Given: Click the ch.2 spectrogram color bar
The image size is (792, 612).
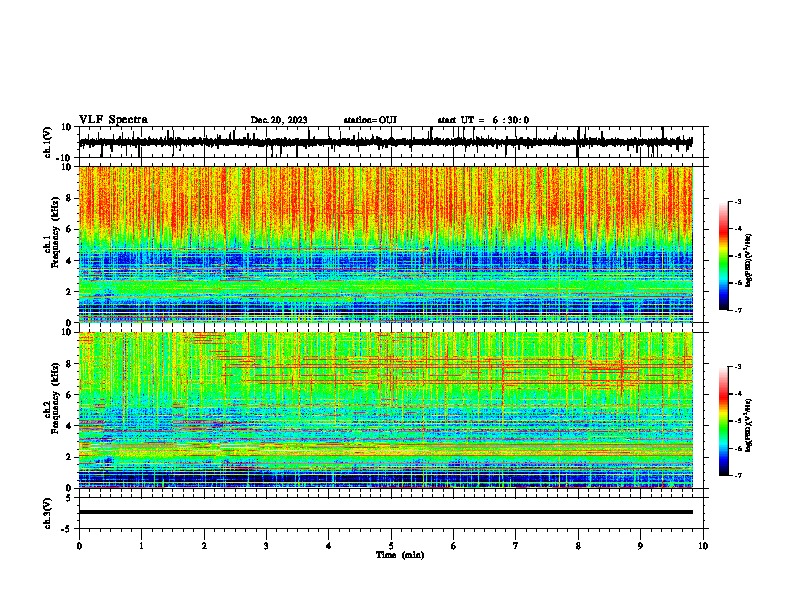Looking at the screenshot, I should pos(724,421).
